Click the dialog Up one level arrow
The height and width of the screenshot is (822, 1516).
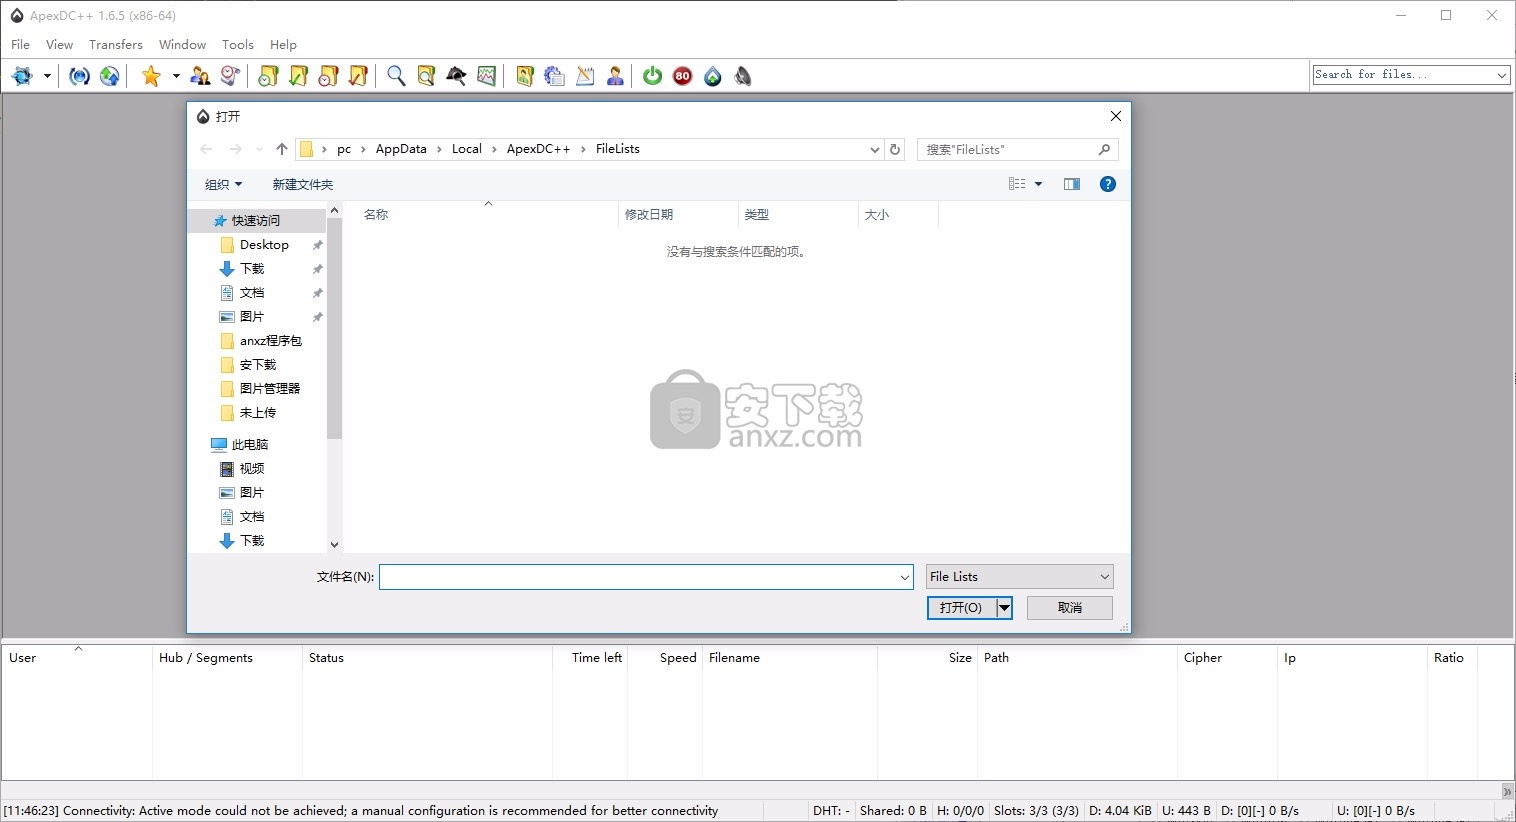click(x=282, y=149)
